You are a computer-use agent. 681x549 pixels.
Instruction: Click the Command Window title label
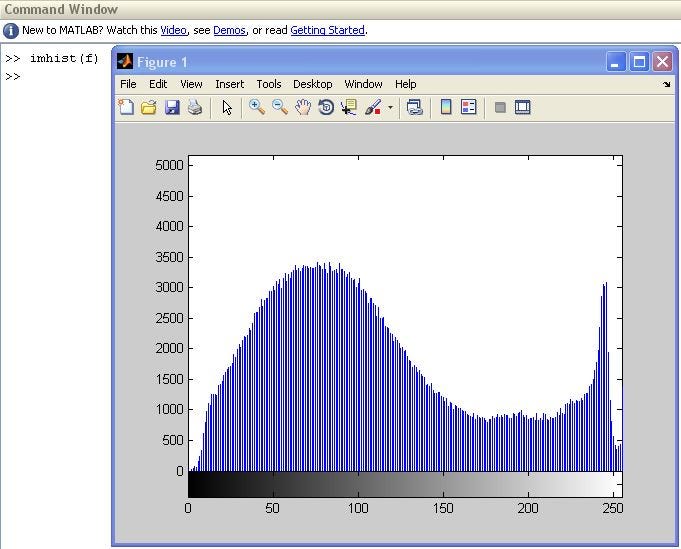(x=61, y=9)
